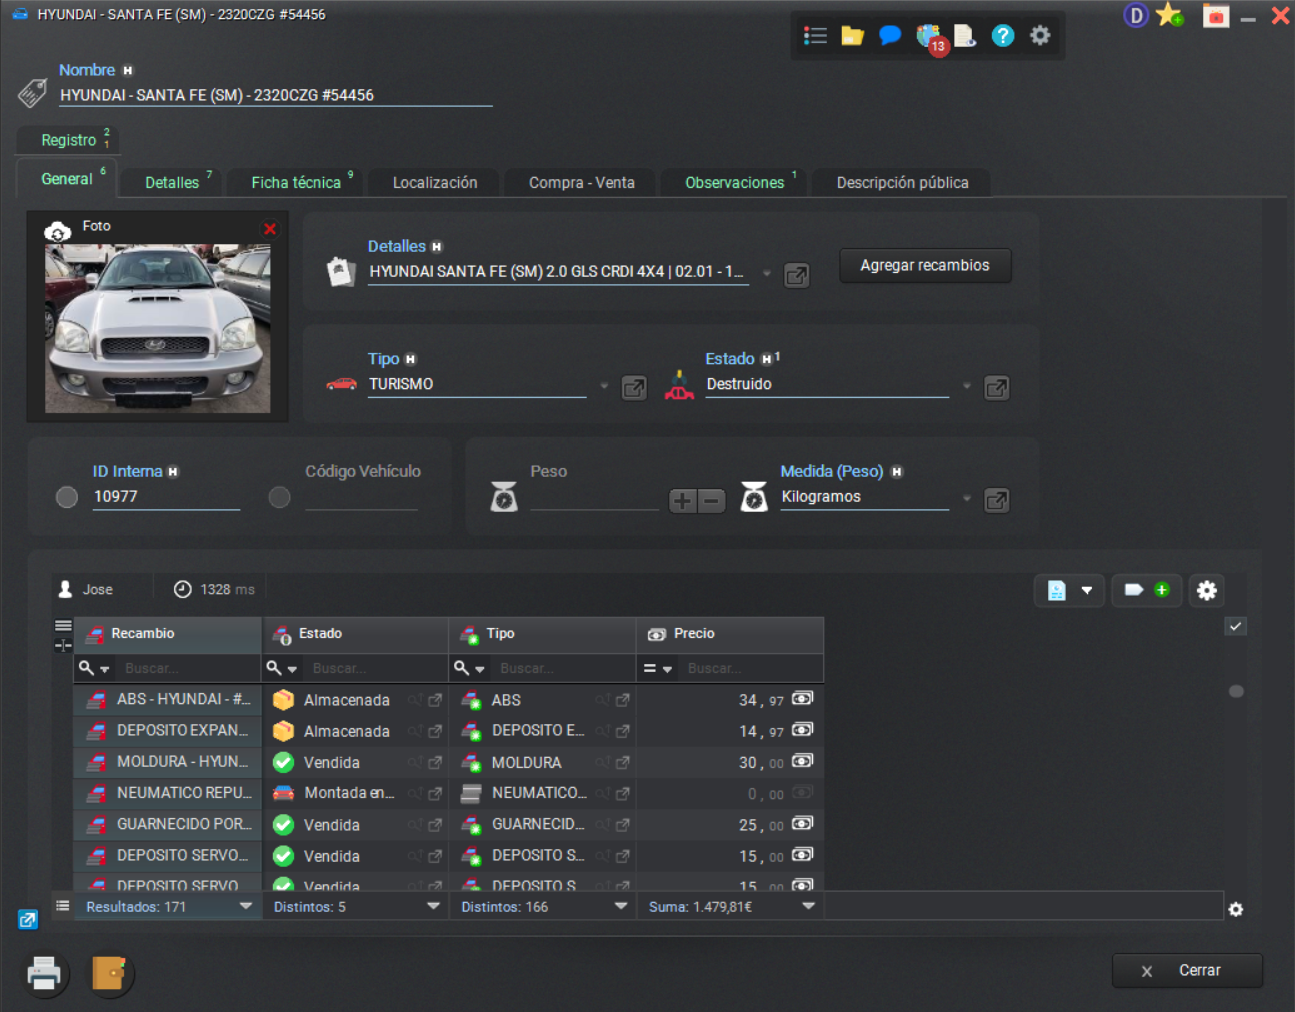The width and height of the screenshot is (1295, 1012).
Task: Click the yellow folder toolbar icon
Action: (x=852, y=36)
